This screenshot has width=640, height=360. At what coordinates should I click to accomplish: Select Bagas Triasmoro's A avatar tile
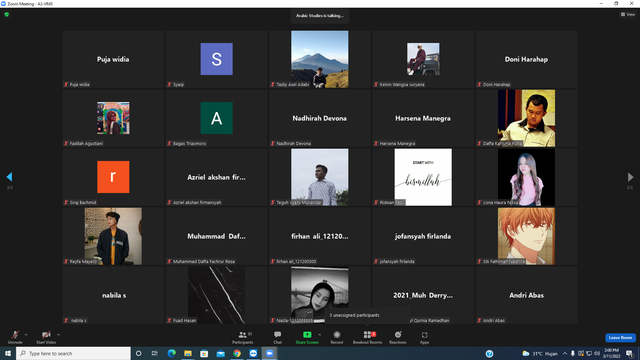point(217,118)
